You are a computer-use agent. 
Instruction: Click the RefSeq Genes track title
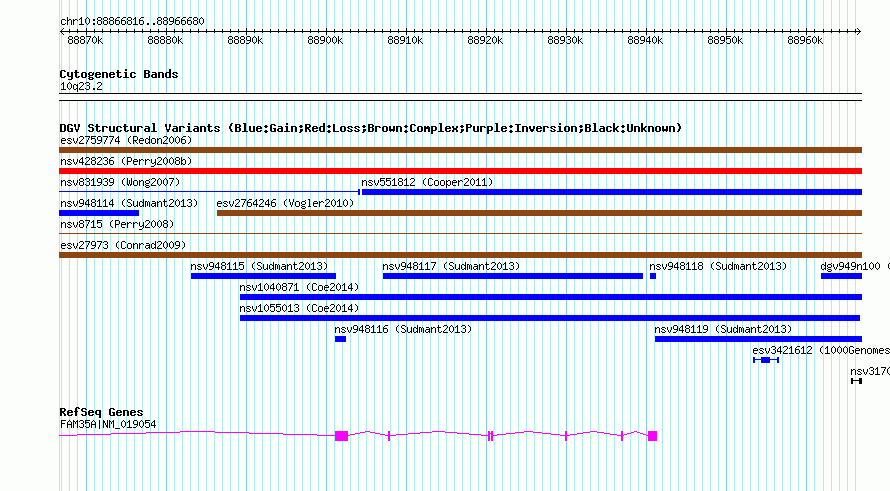point(101,412)
